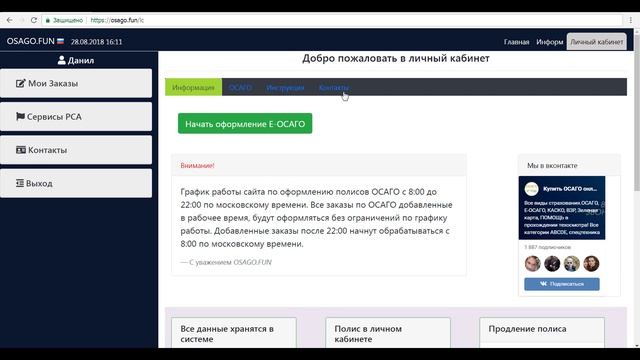The image size is (640, 360).
Task: Click the Внимание! heading text
Action: 197,165
